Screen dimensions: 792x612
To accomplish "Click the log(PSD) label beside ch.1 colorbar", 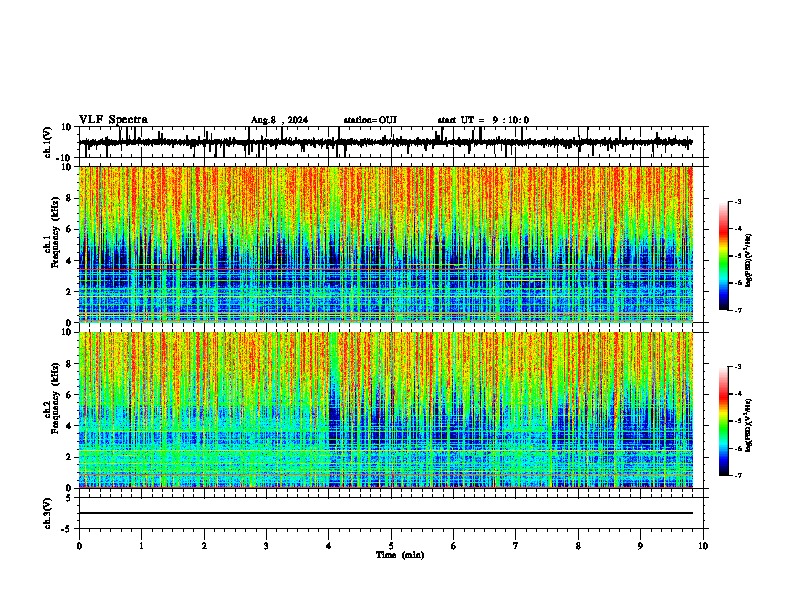I will (749, 261).
